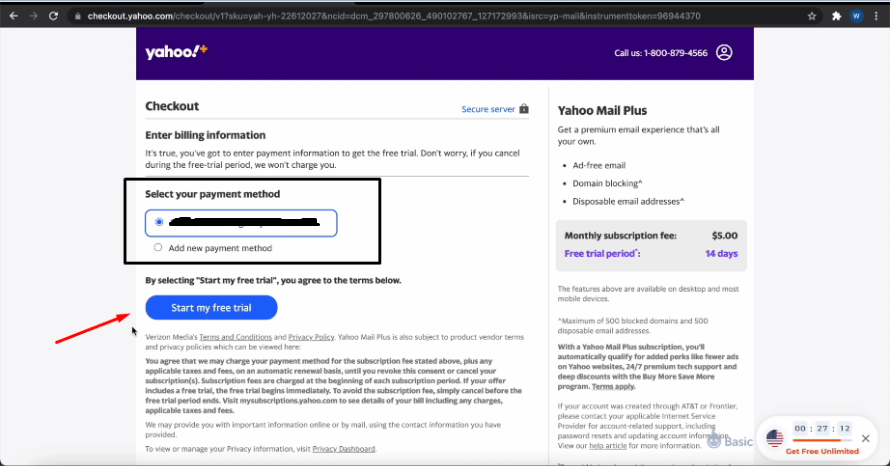Click the Disposable email addresses bullet
Image resolution: width=890 pixels, height=466 pixels.
coord(628,201)
